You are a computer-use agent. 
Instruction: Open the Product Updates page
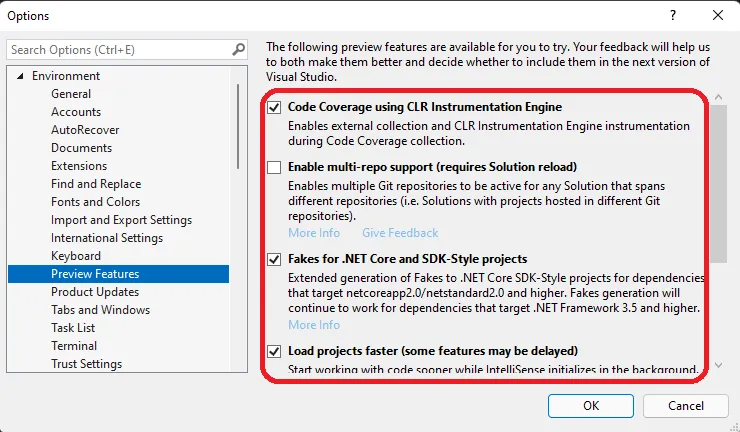(95, 292)
